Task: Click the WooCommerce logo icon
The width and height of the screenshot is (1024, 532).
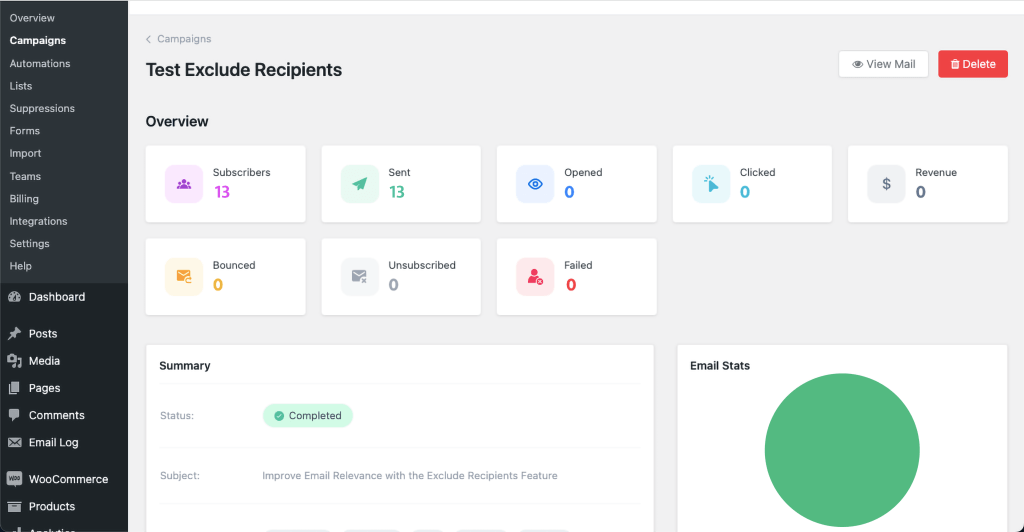Action: coord(14,479)
